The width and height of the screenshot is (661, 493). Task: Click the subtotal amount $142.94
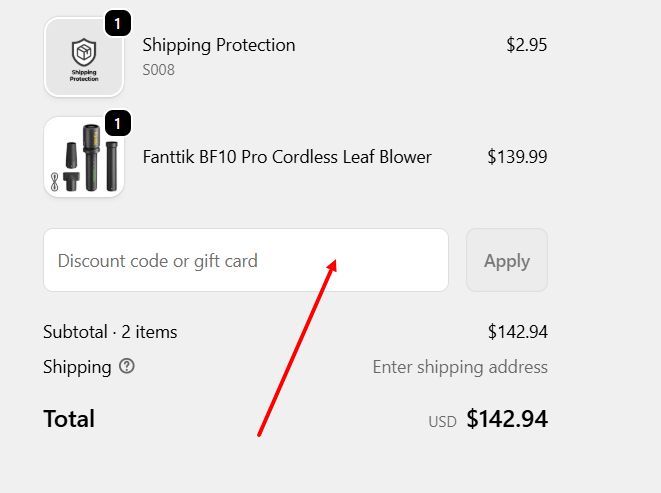(x=517, y=332)
